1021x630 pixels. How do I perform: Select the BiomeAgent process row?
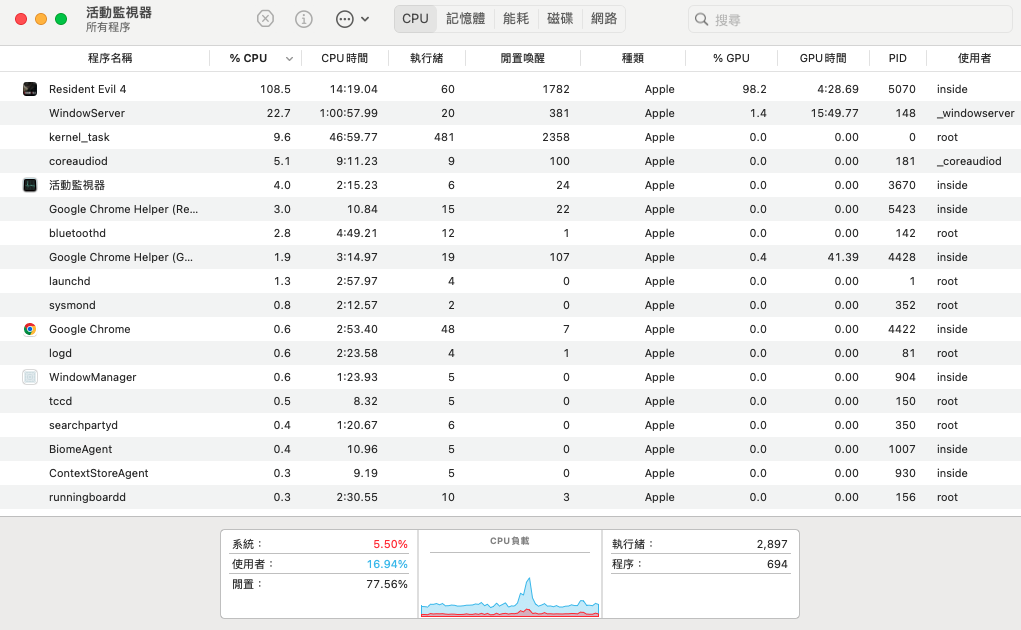(x=510, y=450)
